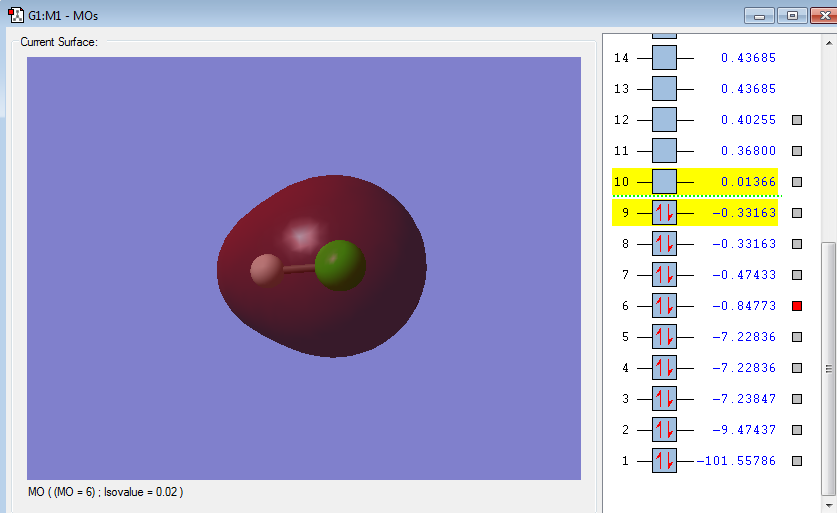The height and width of the screenshot is (513, 837).
Task: Maximize the G1:M1 MOs window
Action: pos(792,15)
